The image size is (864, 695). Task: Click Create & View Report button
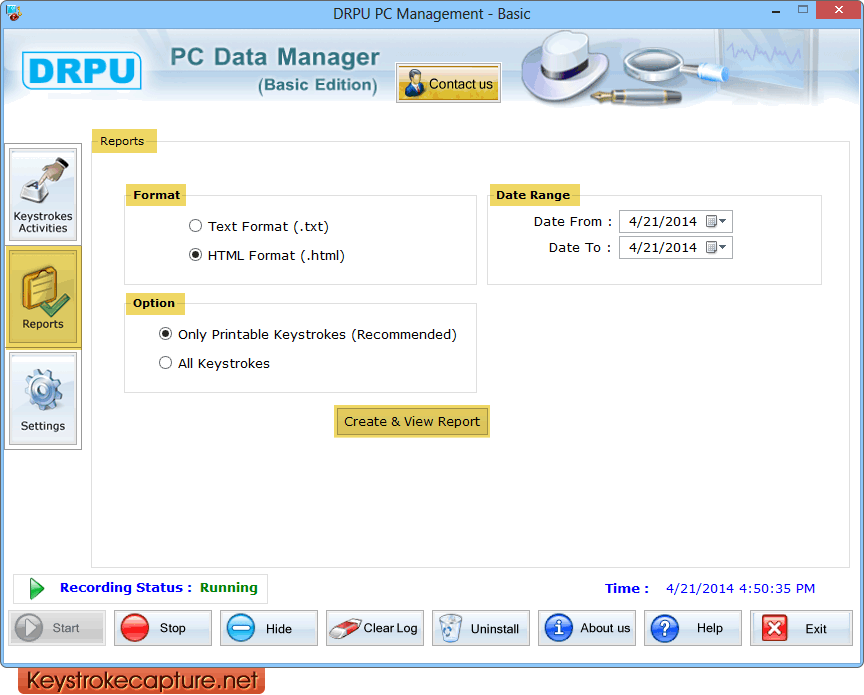pyautogui.click(x=412, y=422)
